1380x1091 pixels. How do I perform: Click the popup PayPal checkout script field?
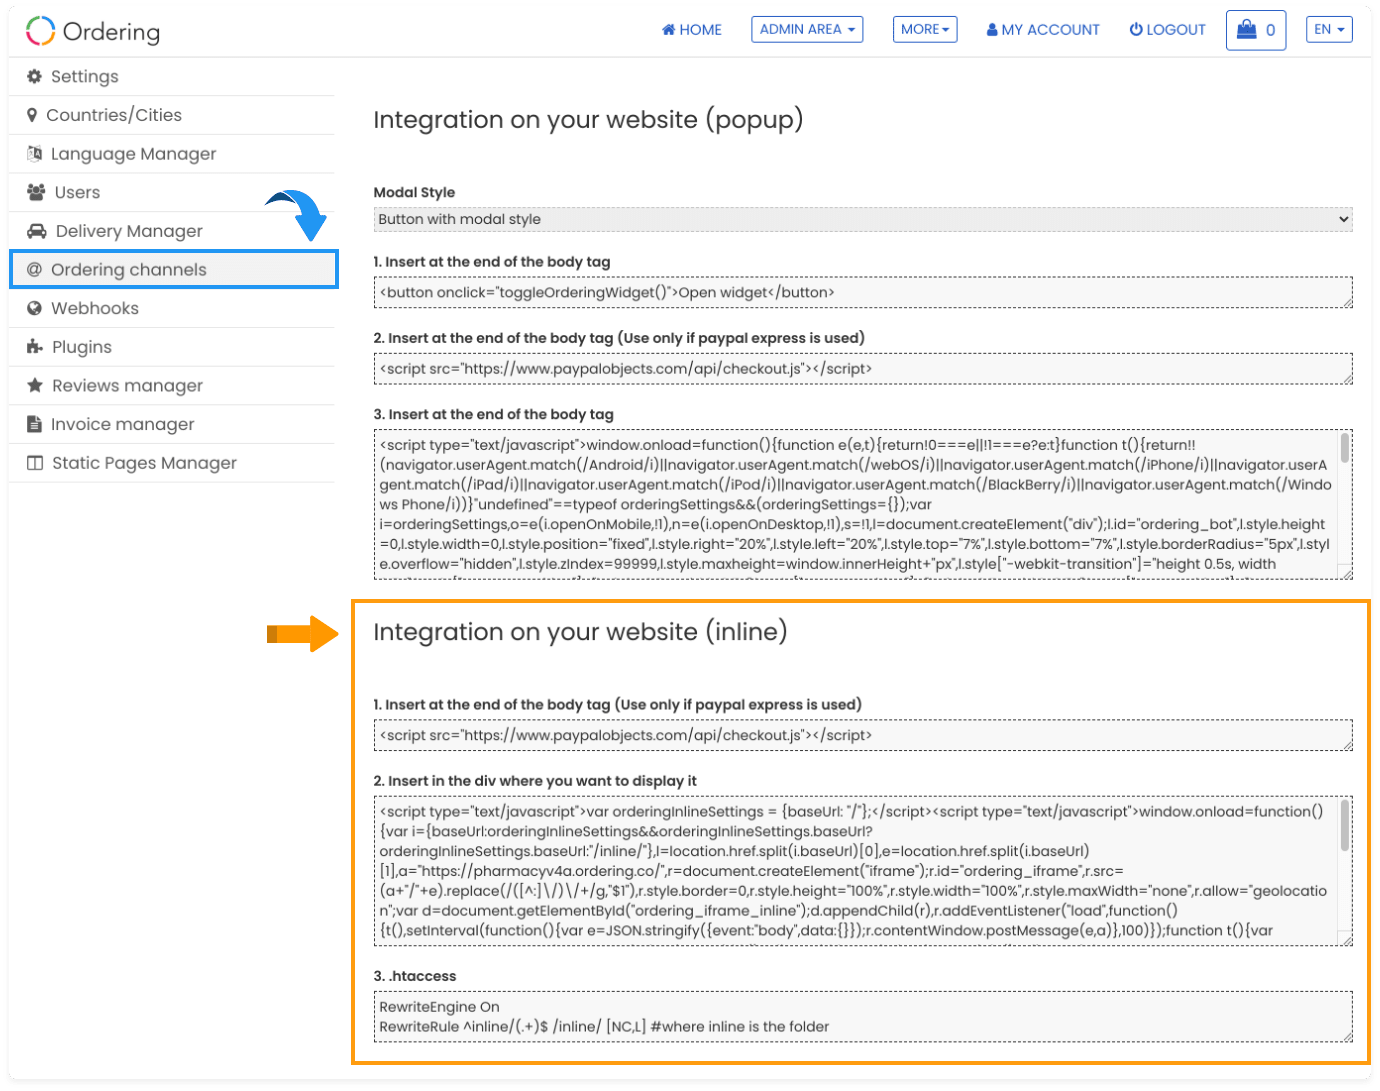click(863, 369)
